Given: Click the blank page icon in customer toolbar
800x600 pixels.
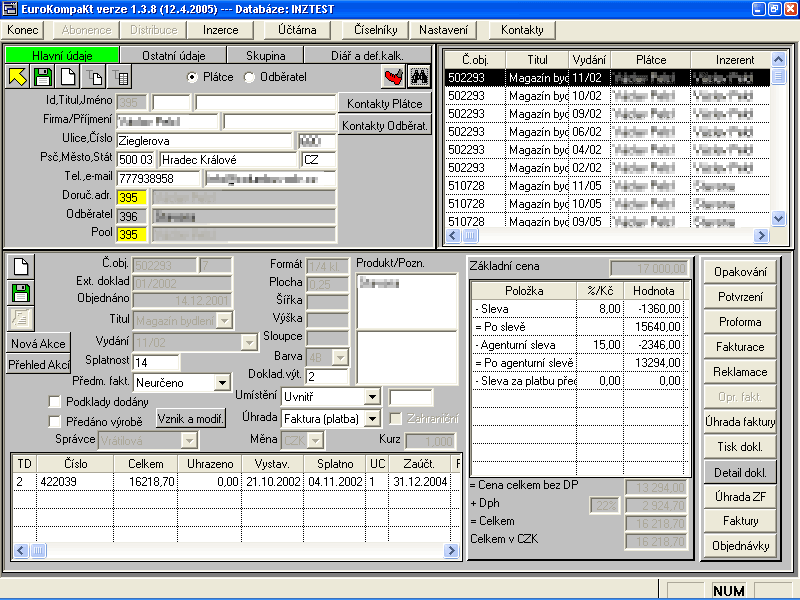Looking at the screenshot, I should (x=69, y=77).
